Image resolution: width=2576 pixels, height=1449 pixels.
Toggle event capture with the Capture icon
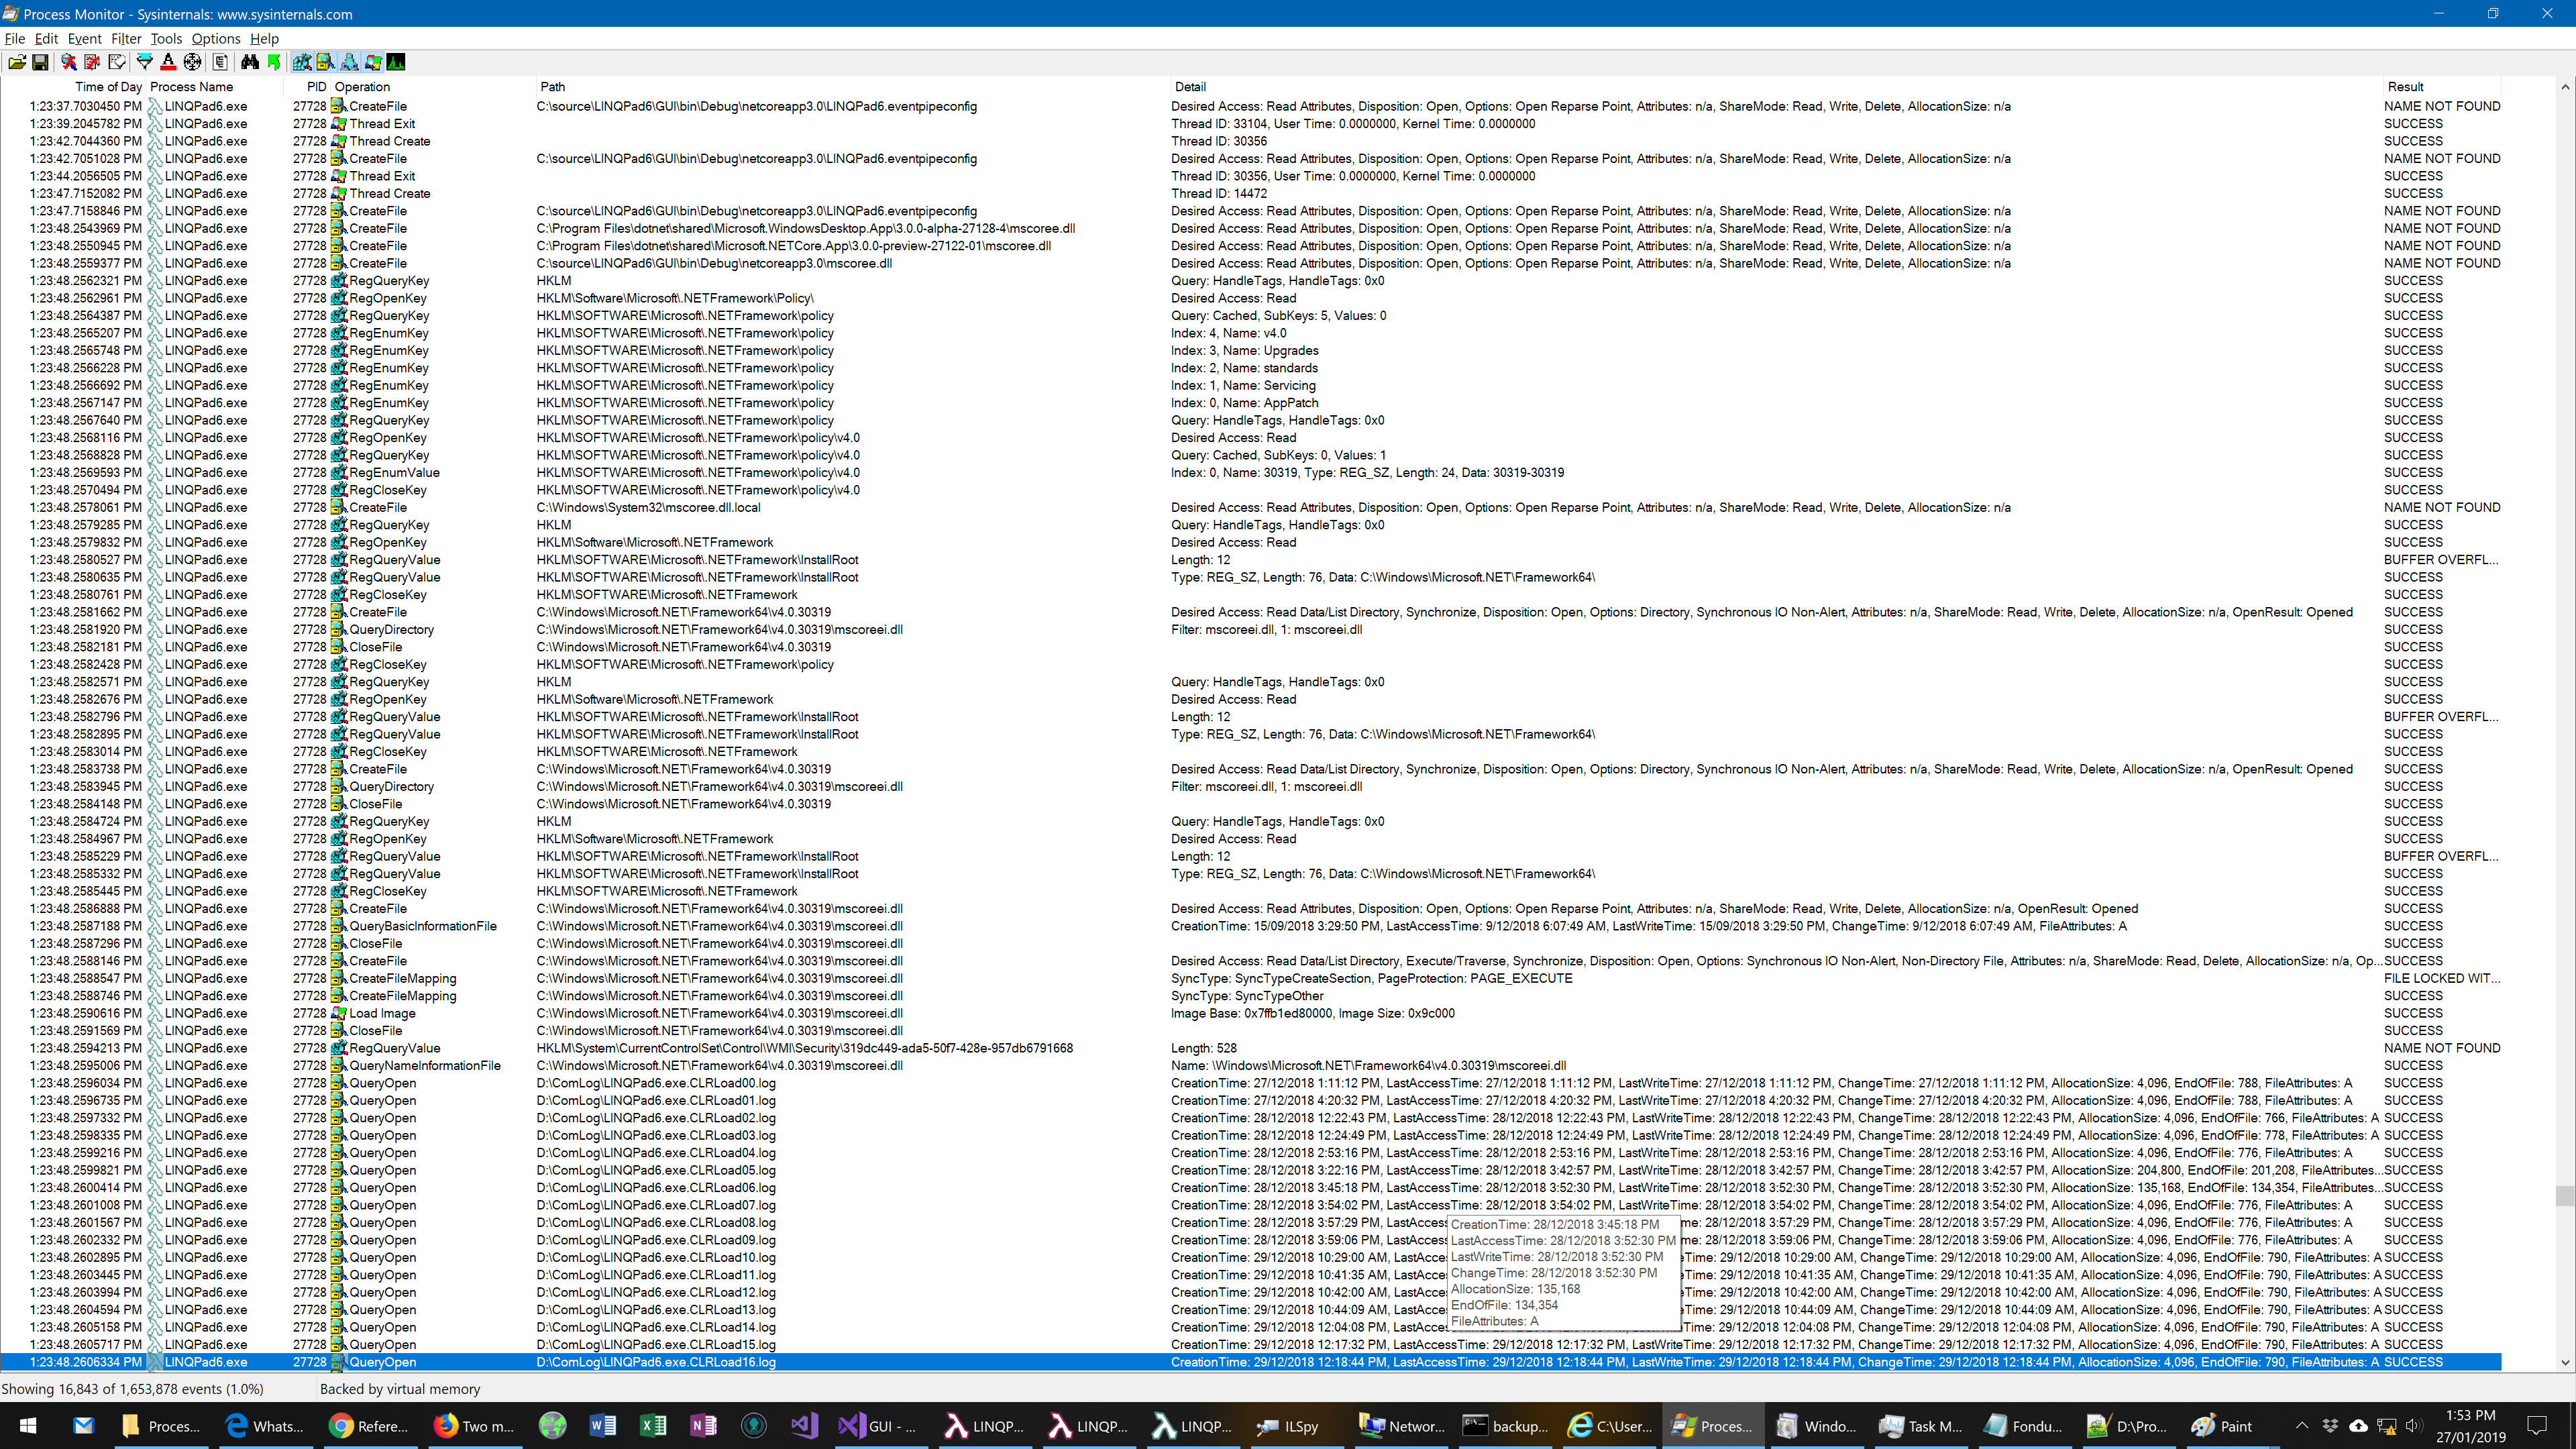pos(68,62)
